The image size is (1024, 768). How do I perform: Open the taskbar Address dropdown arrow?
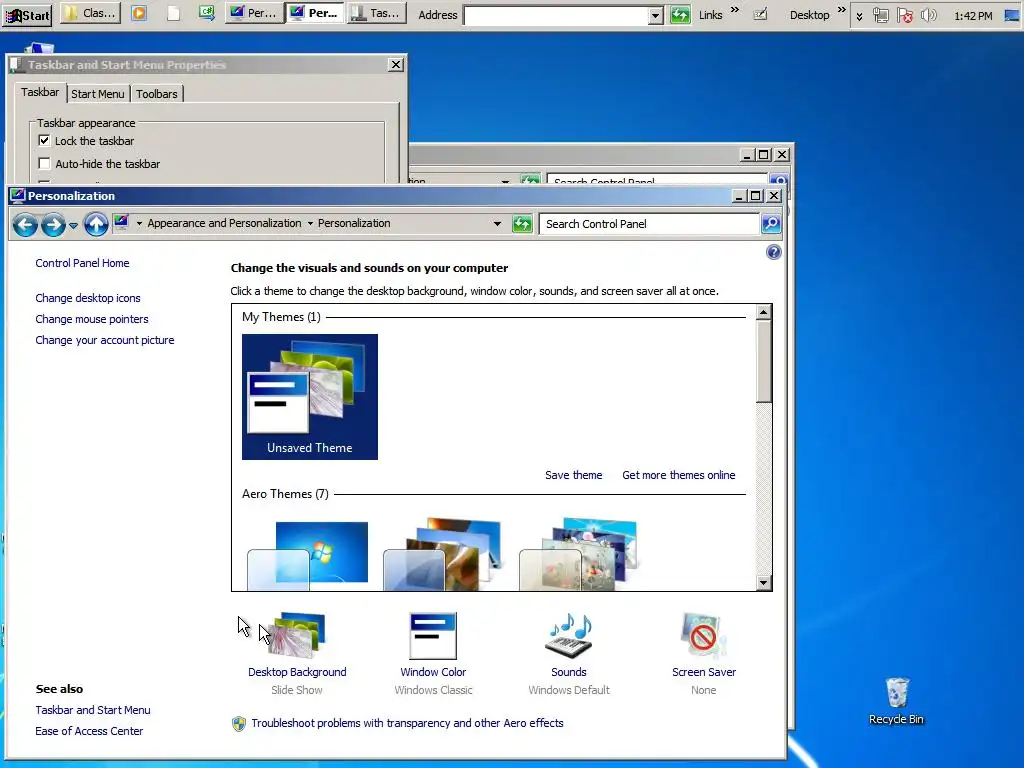(656, 16)
